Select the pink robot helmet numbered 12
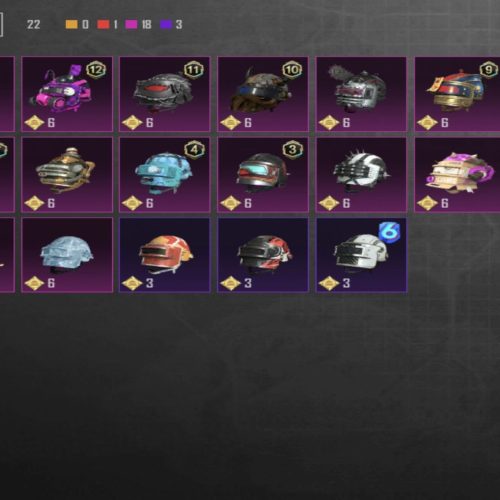 pyautogui.click(x=67, y=94)
